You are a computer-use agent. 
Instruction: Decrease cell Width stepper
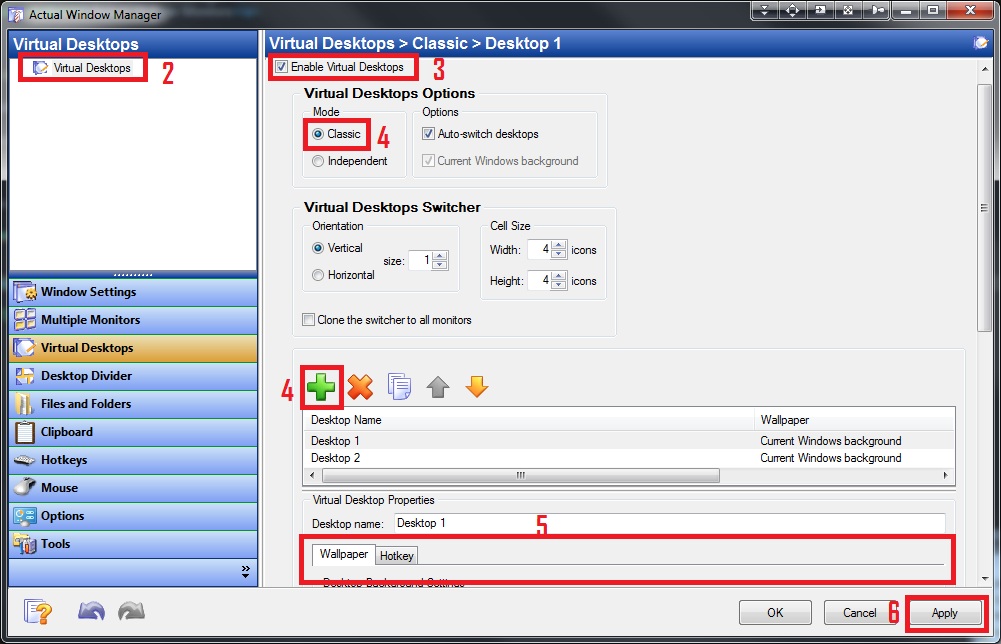click(559, 253)
